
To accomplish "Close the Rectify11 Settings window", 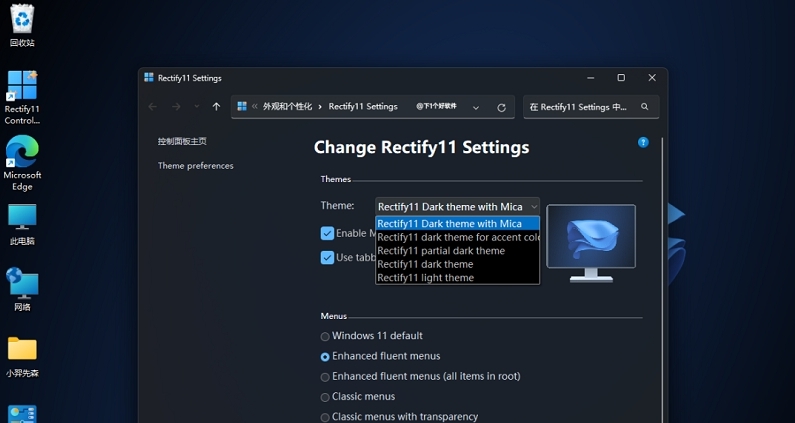I will [x=652, y=78].
